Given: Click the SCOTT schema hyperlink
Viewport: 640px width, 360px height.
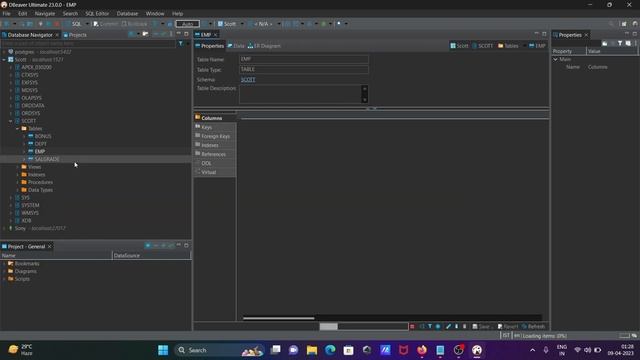Looking at the screenshot, I should tap(248, 80).
